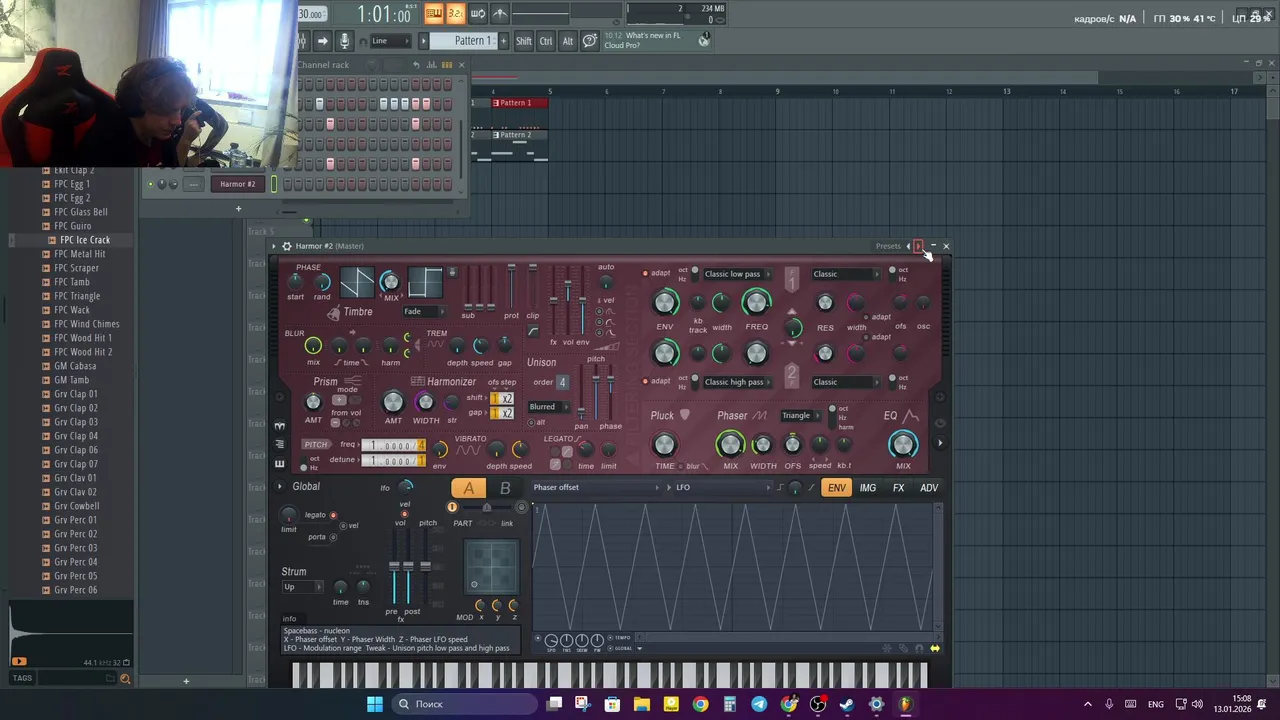Click the Prism icon next to its label

coord(352,381)
